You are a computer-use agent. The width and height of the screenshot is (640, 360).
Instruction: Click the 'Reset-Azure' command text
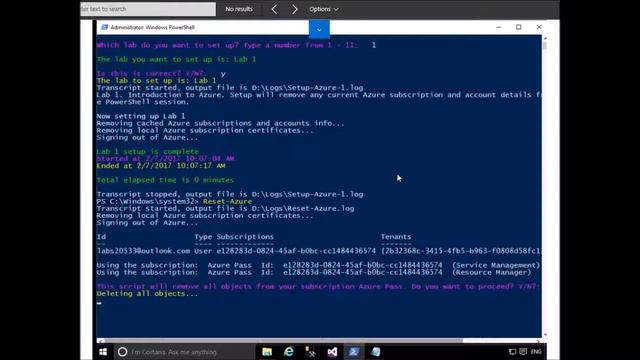pyautogui.click(x=227, y=201)
